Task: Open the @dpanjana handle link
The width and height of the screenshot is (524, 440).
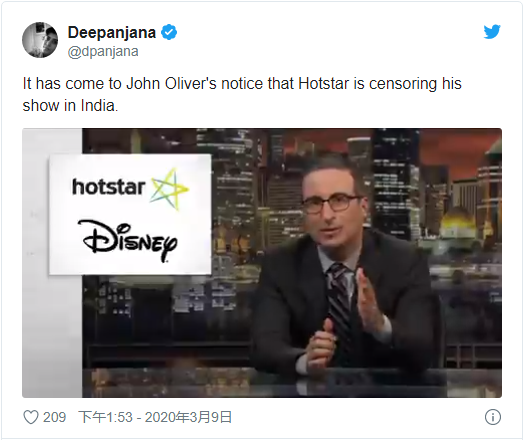Action: pos(103,51)
